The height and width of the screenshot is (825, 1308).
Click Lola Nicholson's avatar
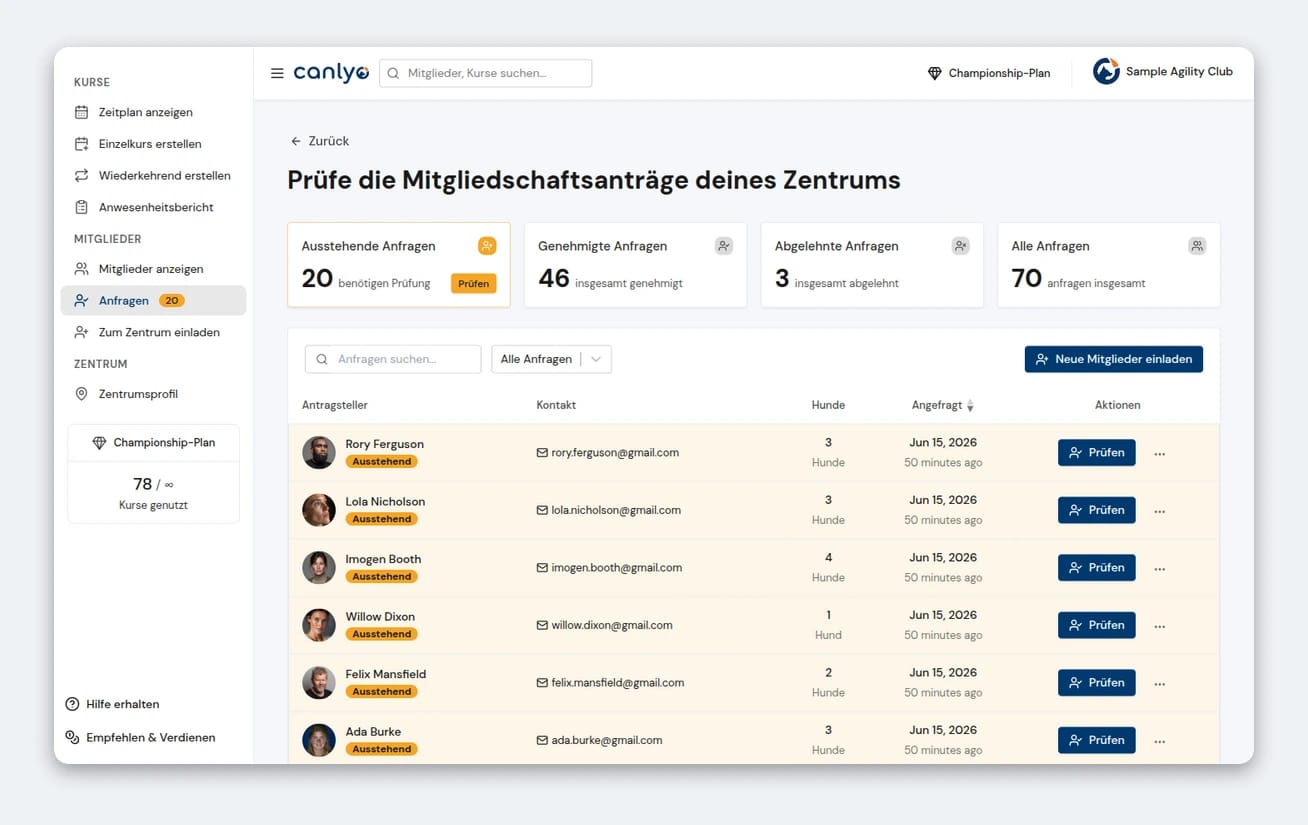tap(319, 510)
